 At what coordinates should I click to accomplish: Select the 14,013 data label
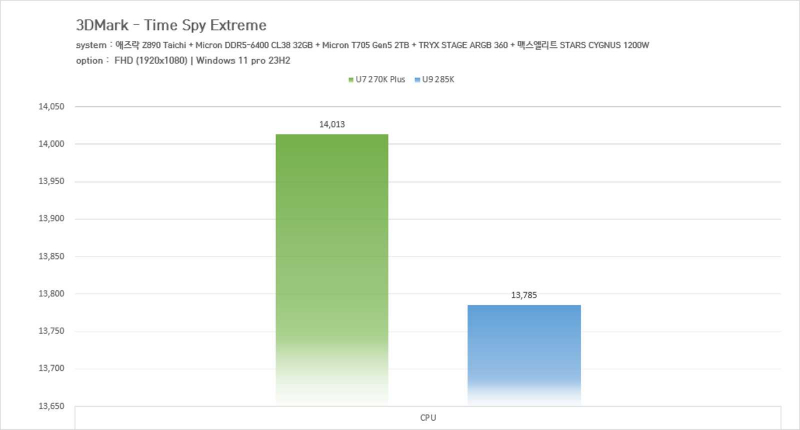click(332, 124)
